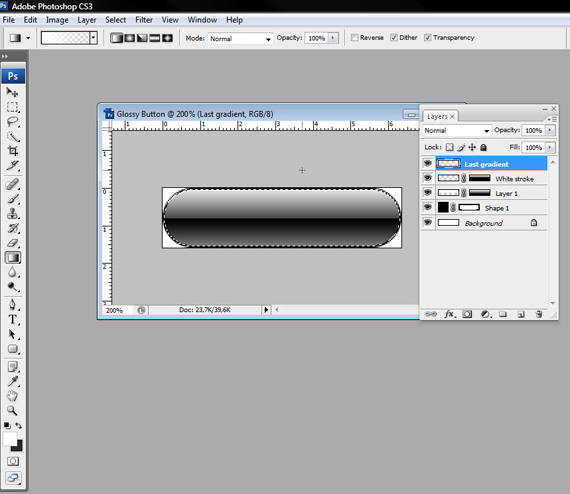Choose the Reflected Gradient style
Viewport: 570px width, 494px height.
pos(154,38)
